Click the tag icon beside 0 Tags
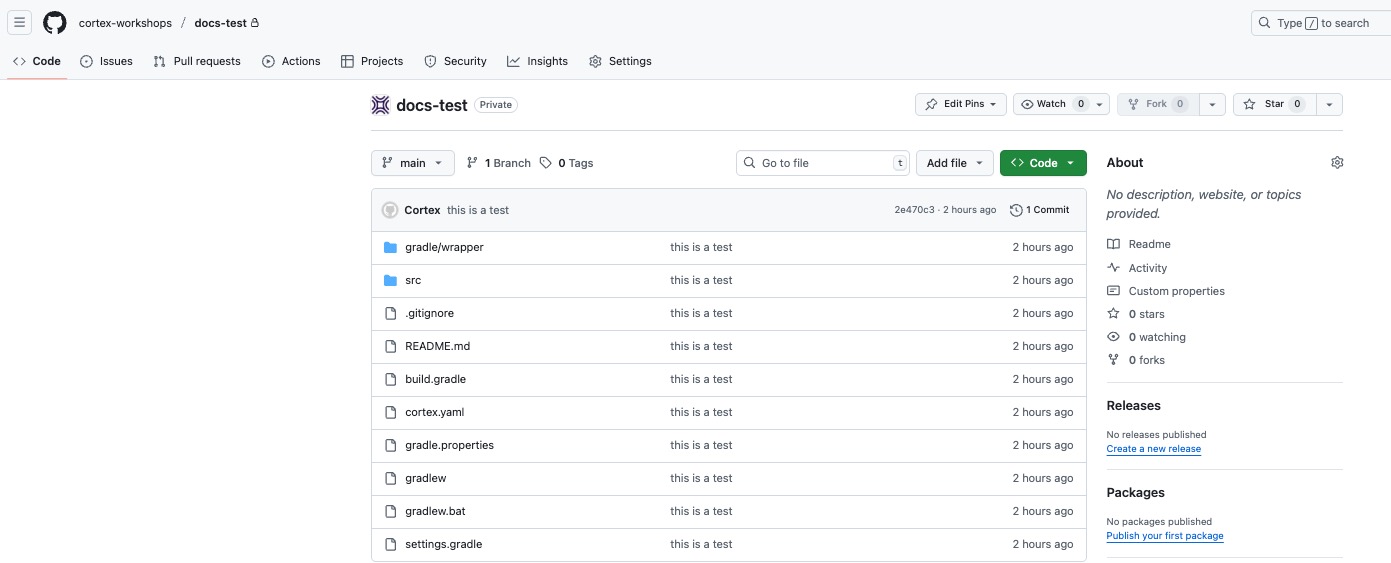Viewport: 1391px width, 563px height. point(545,163)
